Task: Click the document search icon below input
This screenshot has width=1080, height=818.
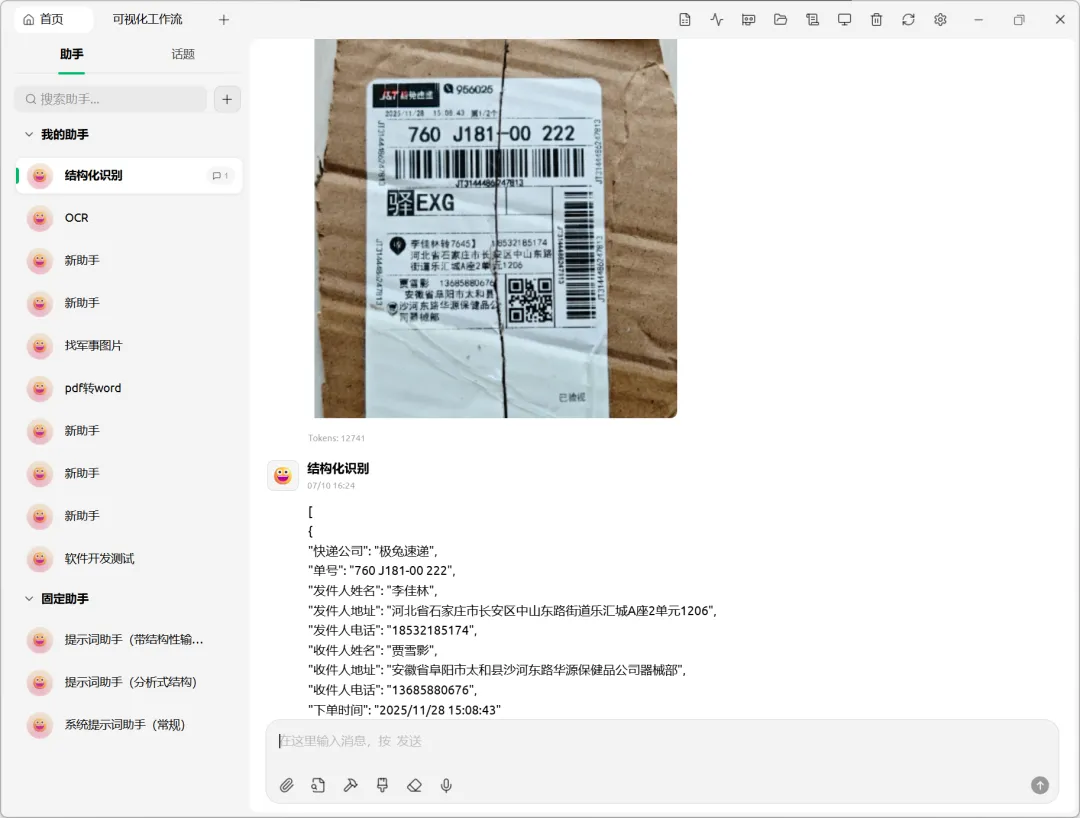Action: pos(318,785)
